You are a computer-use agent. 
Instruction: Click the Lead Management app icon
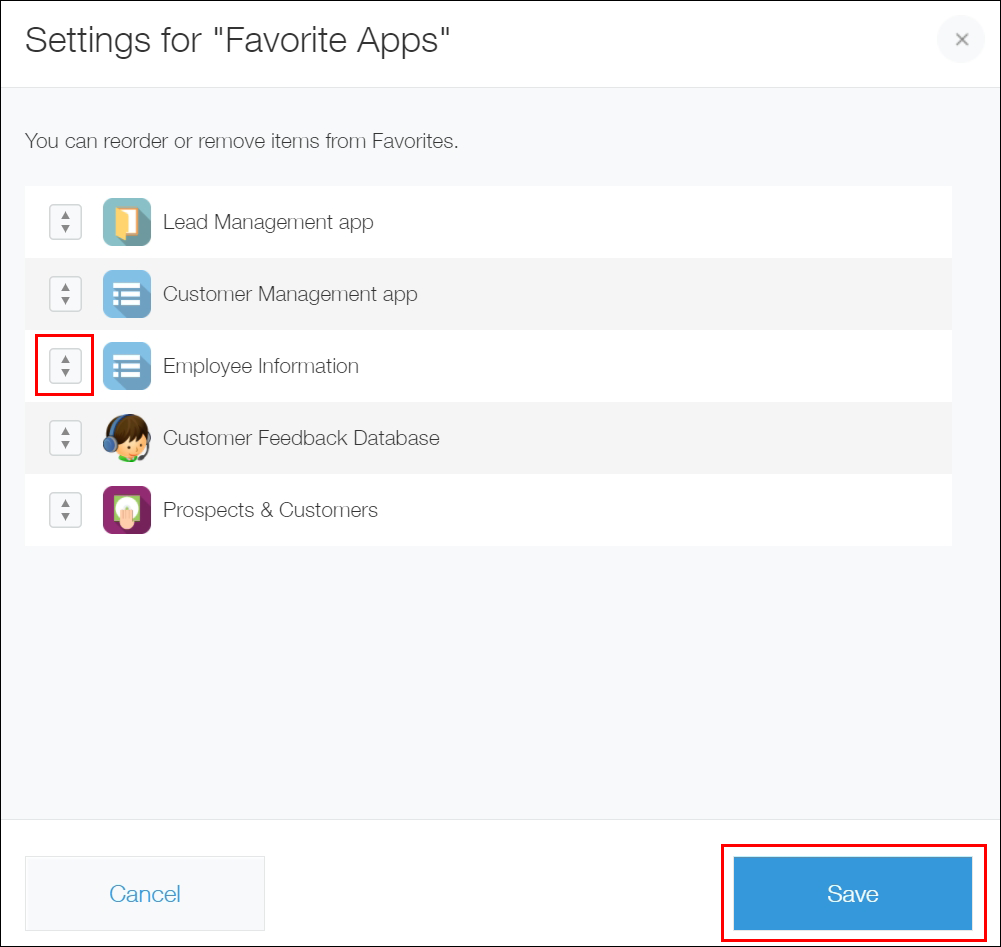pyautogui.click(x=126, y=222)
